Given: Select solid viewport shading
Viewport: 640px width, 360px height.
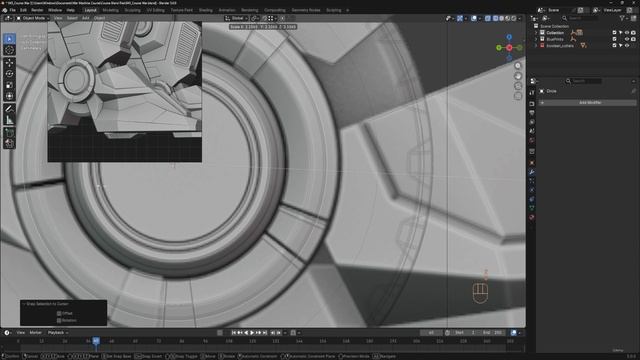Looking at the screenshot, I should point(501,18).
